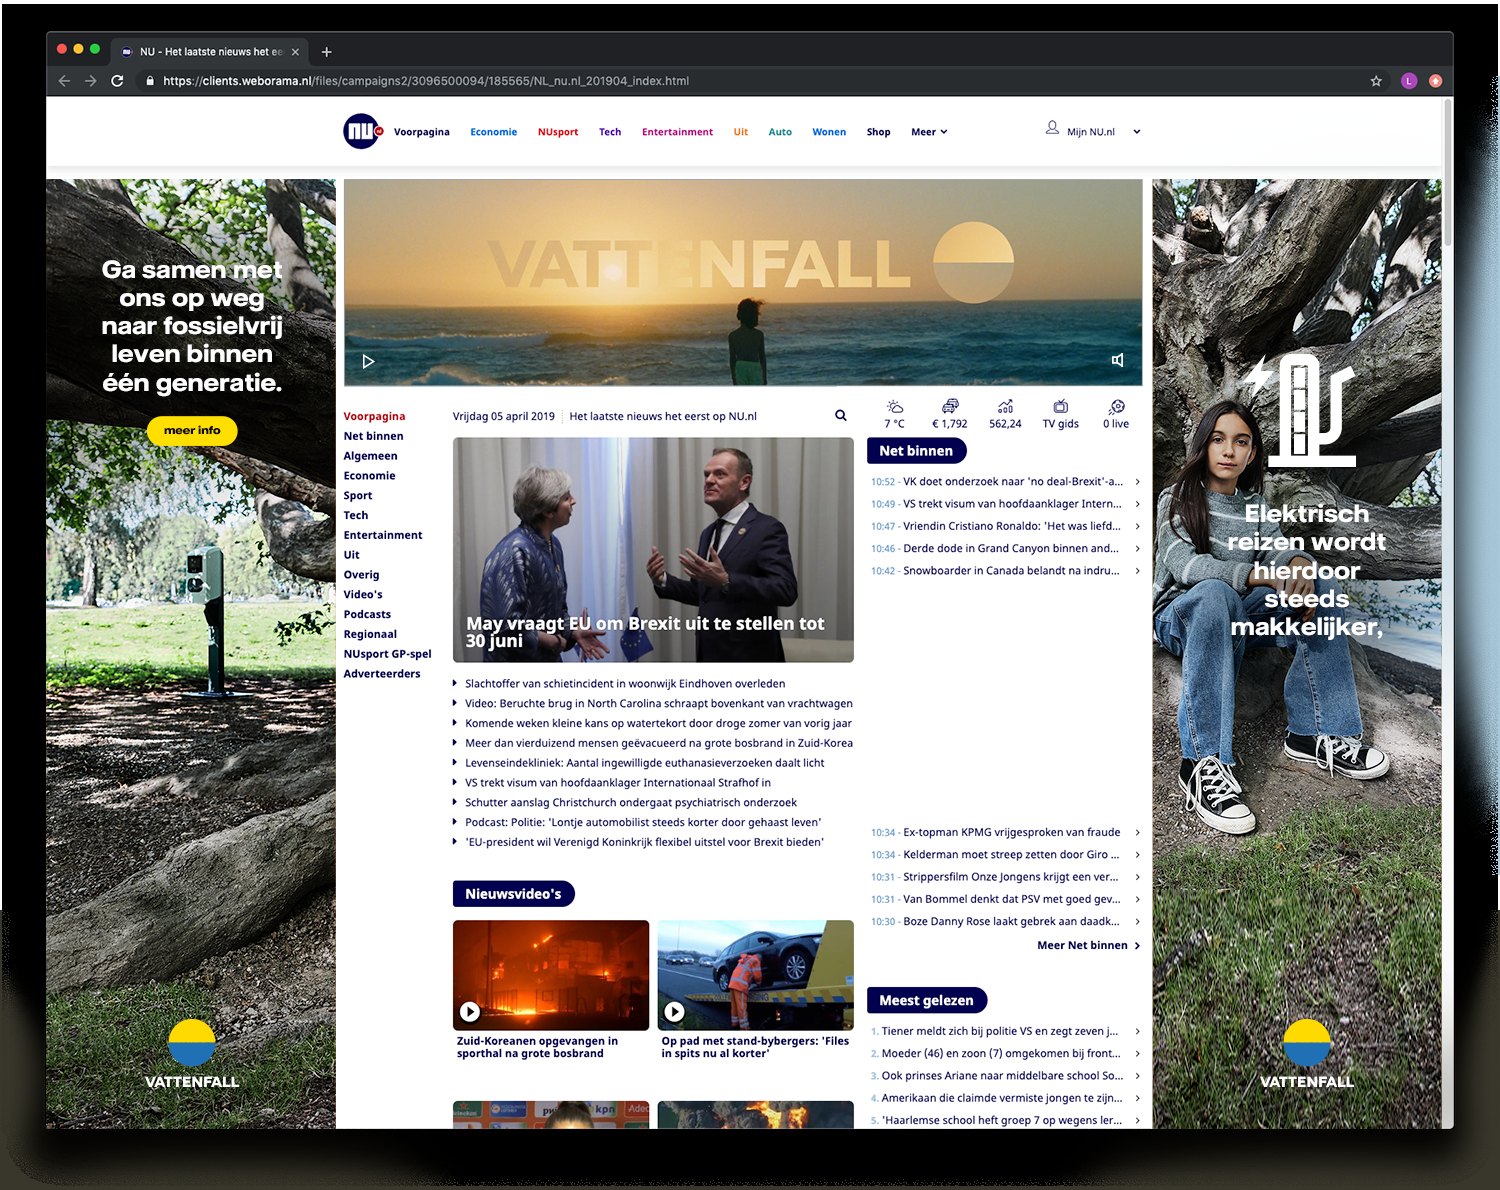Screen dimensions: 1500x1190
Task: Open the Zuid-Koreanen bosbrand video thumbnail caption
Action: 537,1047
